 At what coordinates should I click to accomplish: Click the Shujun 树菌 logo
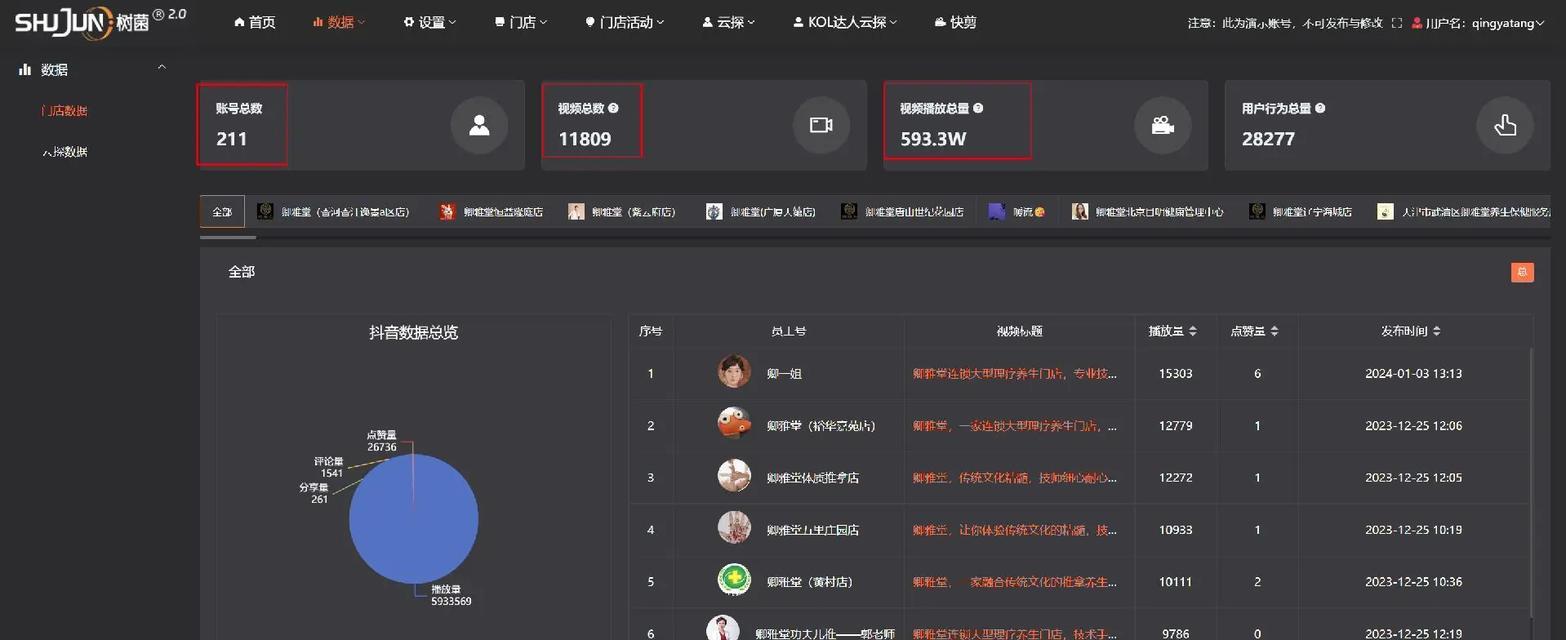(99, 21)
